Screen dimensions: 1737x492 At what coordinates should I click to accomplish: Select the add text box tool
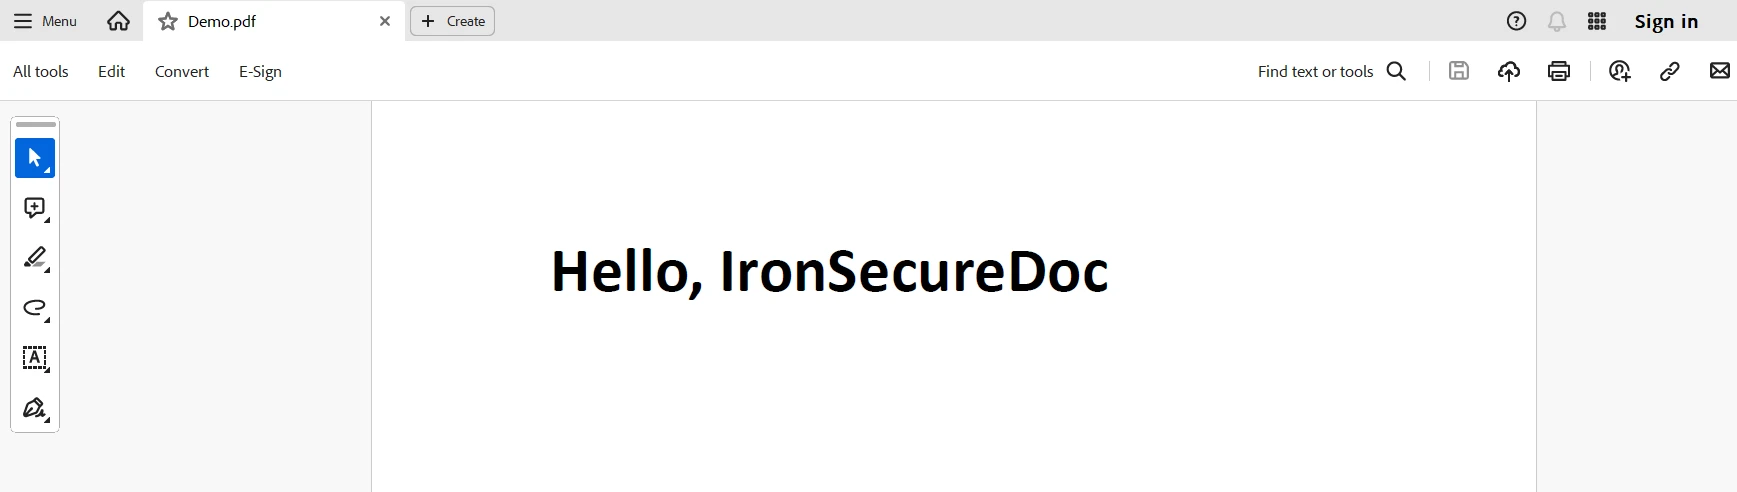pyautogui.click(x=35, y=358)
